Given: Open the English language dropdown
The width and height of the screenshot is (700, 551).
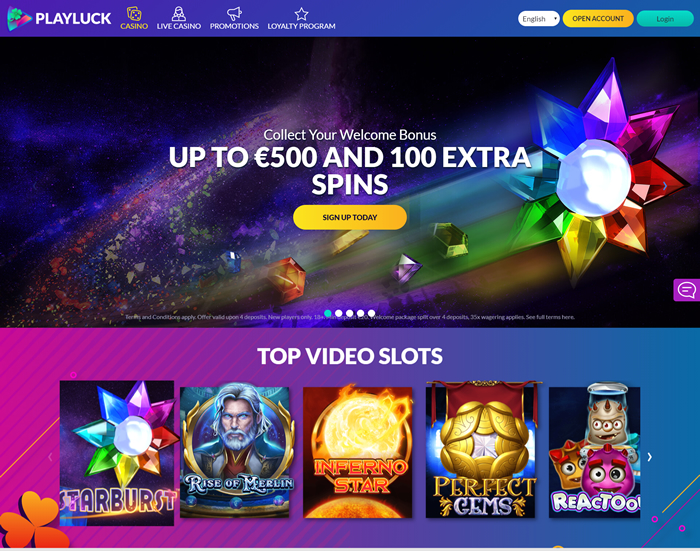Looking at the screenshot, I should [539, 19].
